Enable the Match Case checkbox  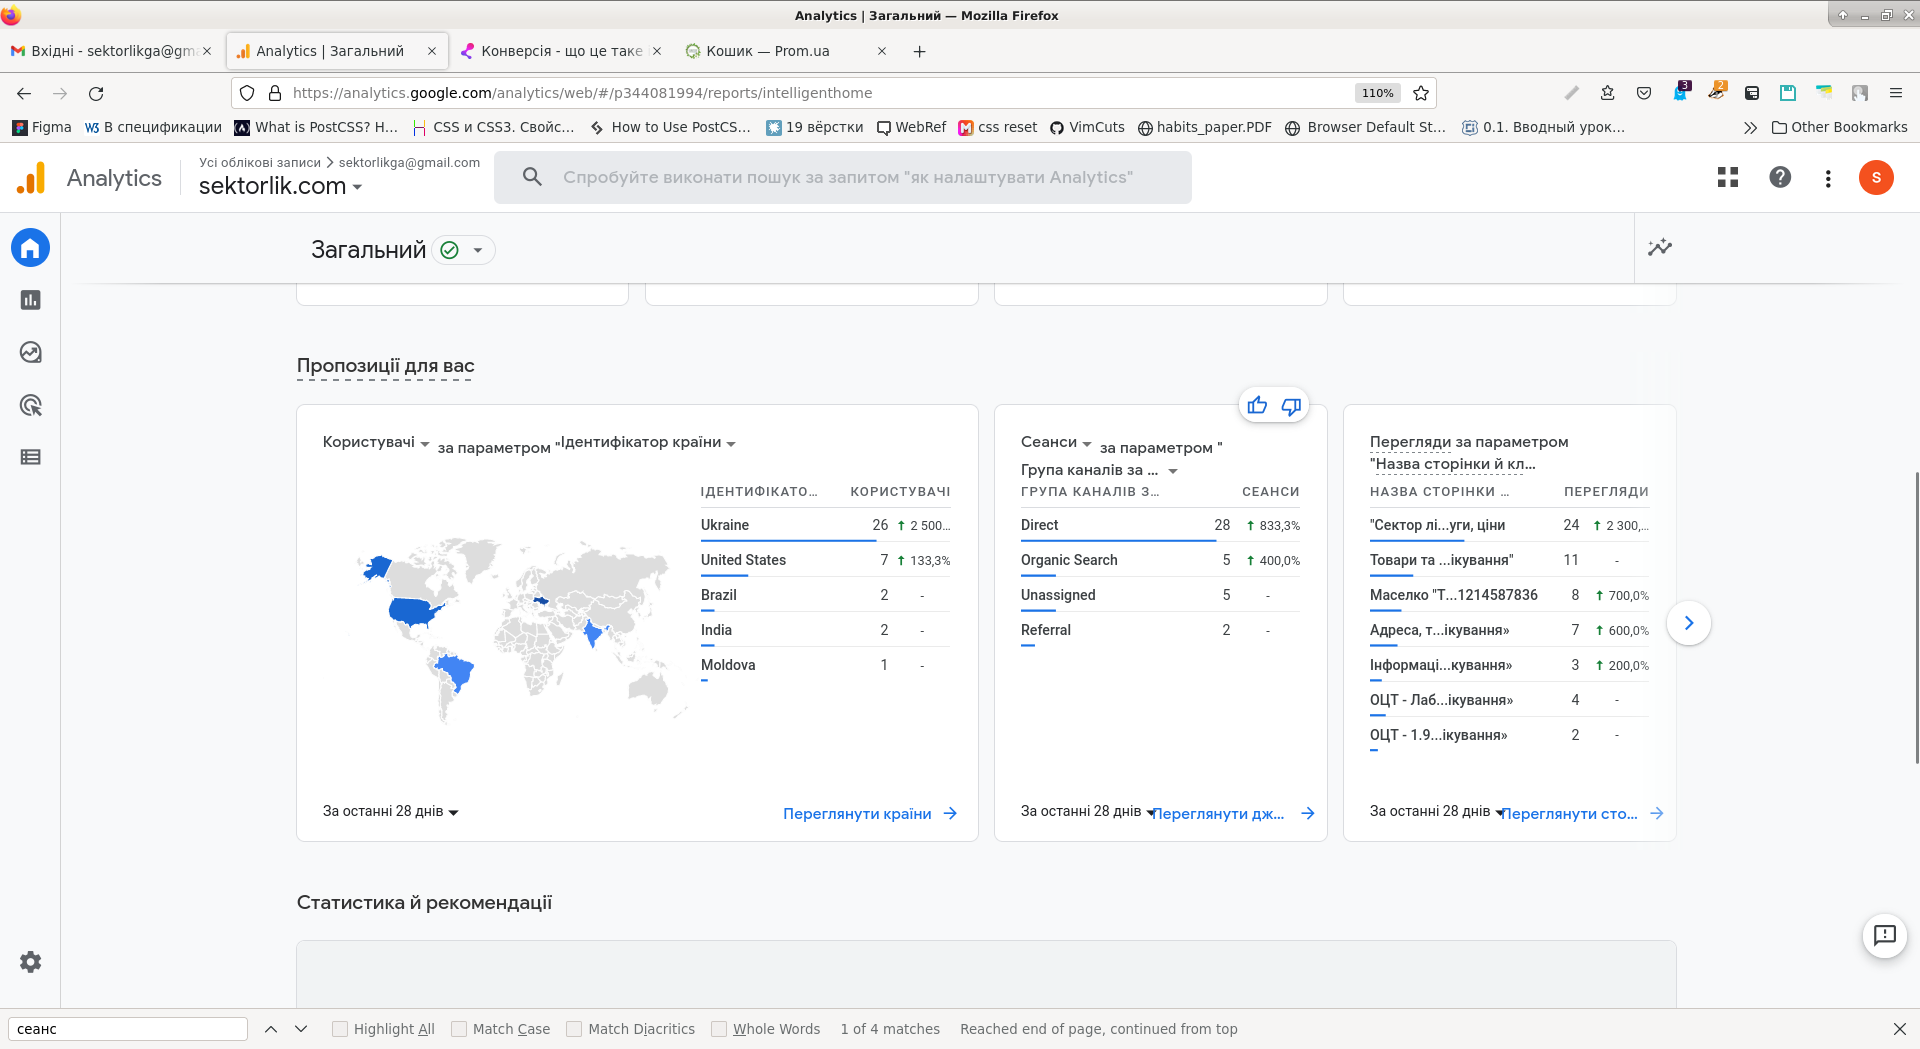459,1029
